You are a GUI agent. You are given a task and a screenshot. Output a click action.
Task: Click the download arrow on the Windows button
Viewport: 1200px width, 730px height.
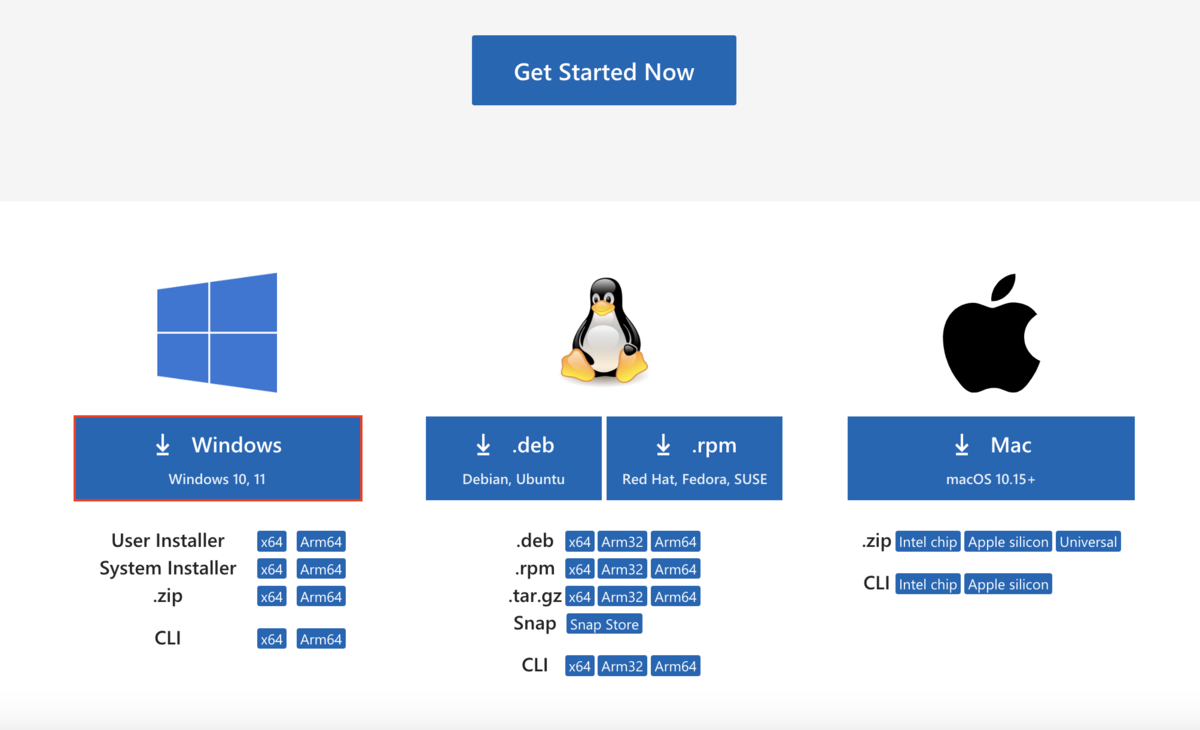coord(163,445)
